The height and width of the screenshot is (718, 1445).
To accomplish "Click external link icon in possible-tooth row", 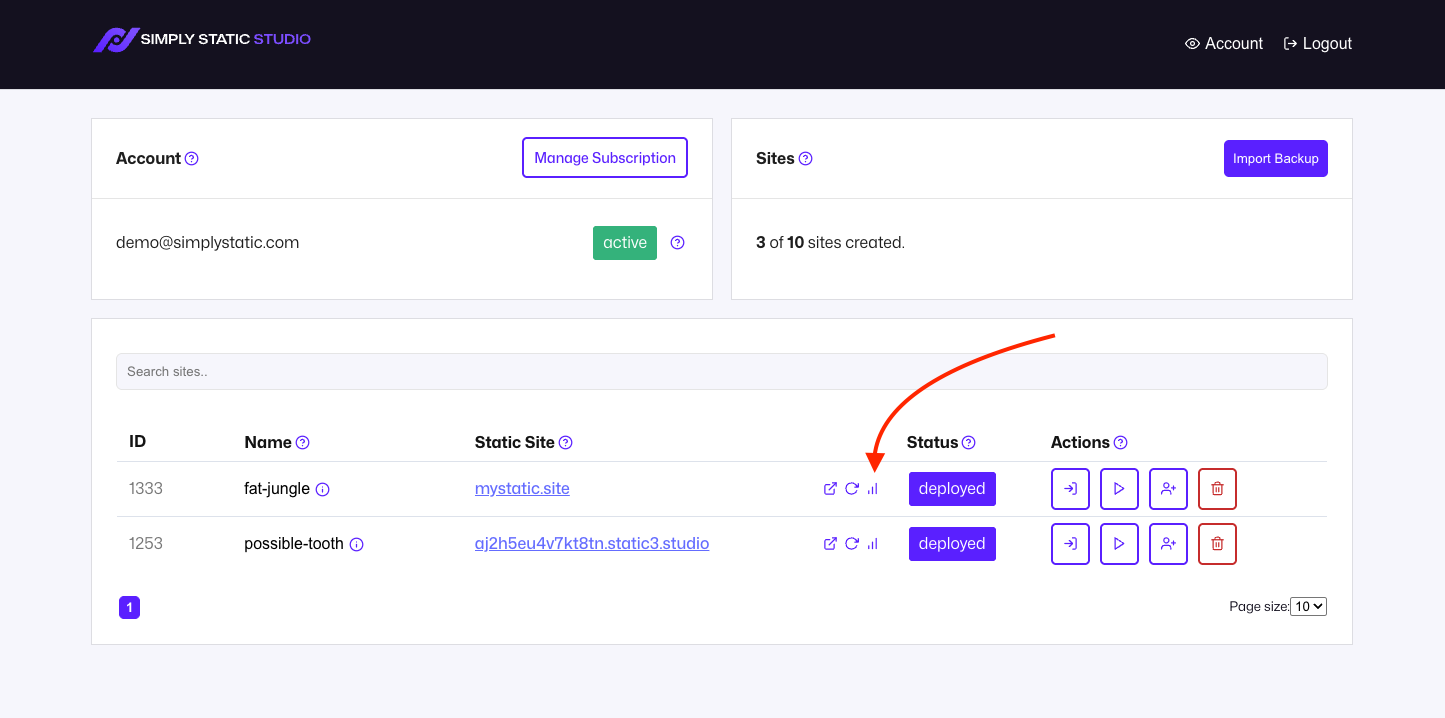I will coord(830,544).
